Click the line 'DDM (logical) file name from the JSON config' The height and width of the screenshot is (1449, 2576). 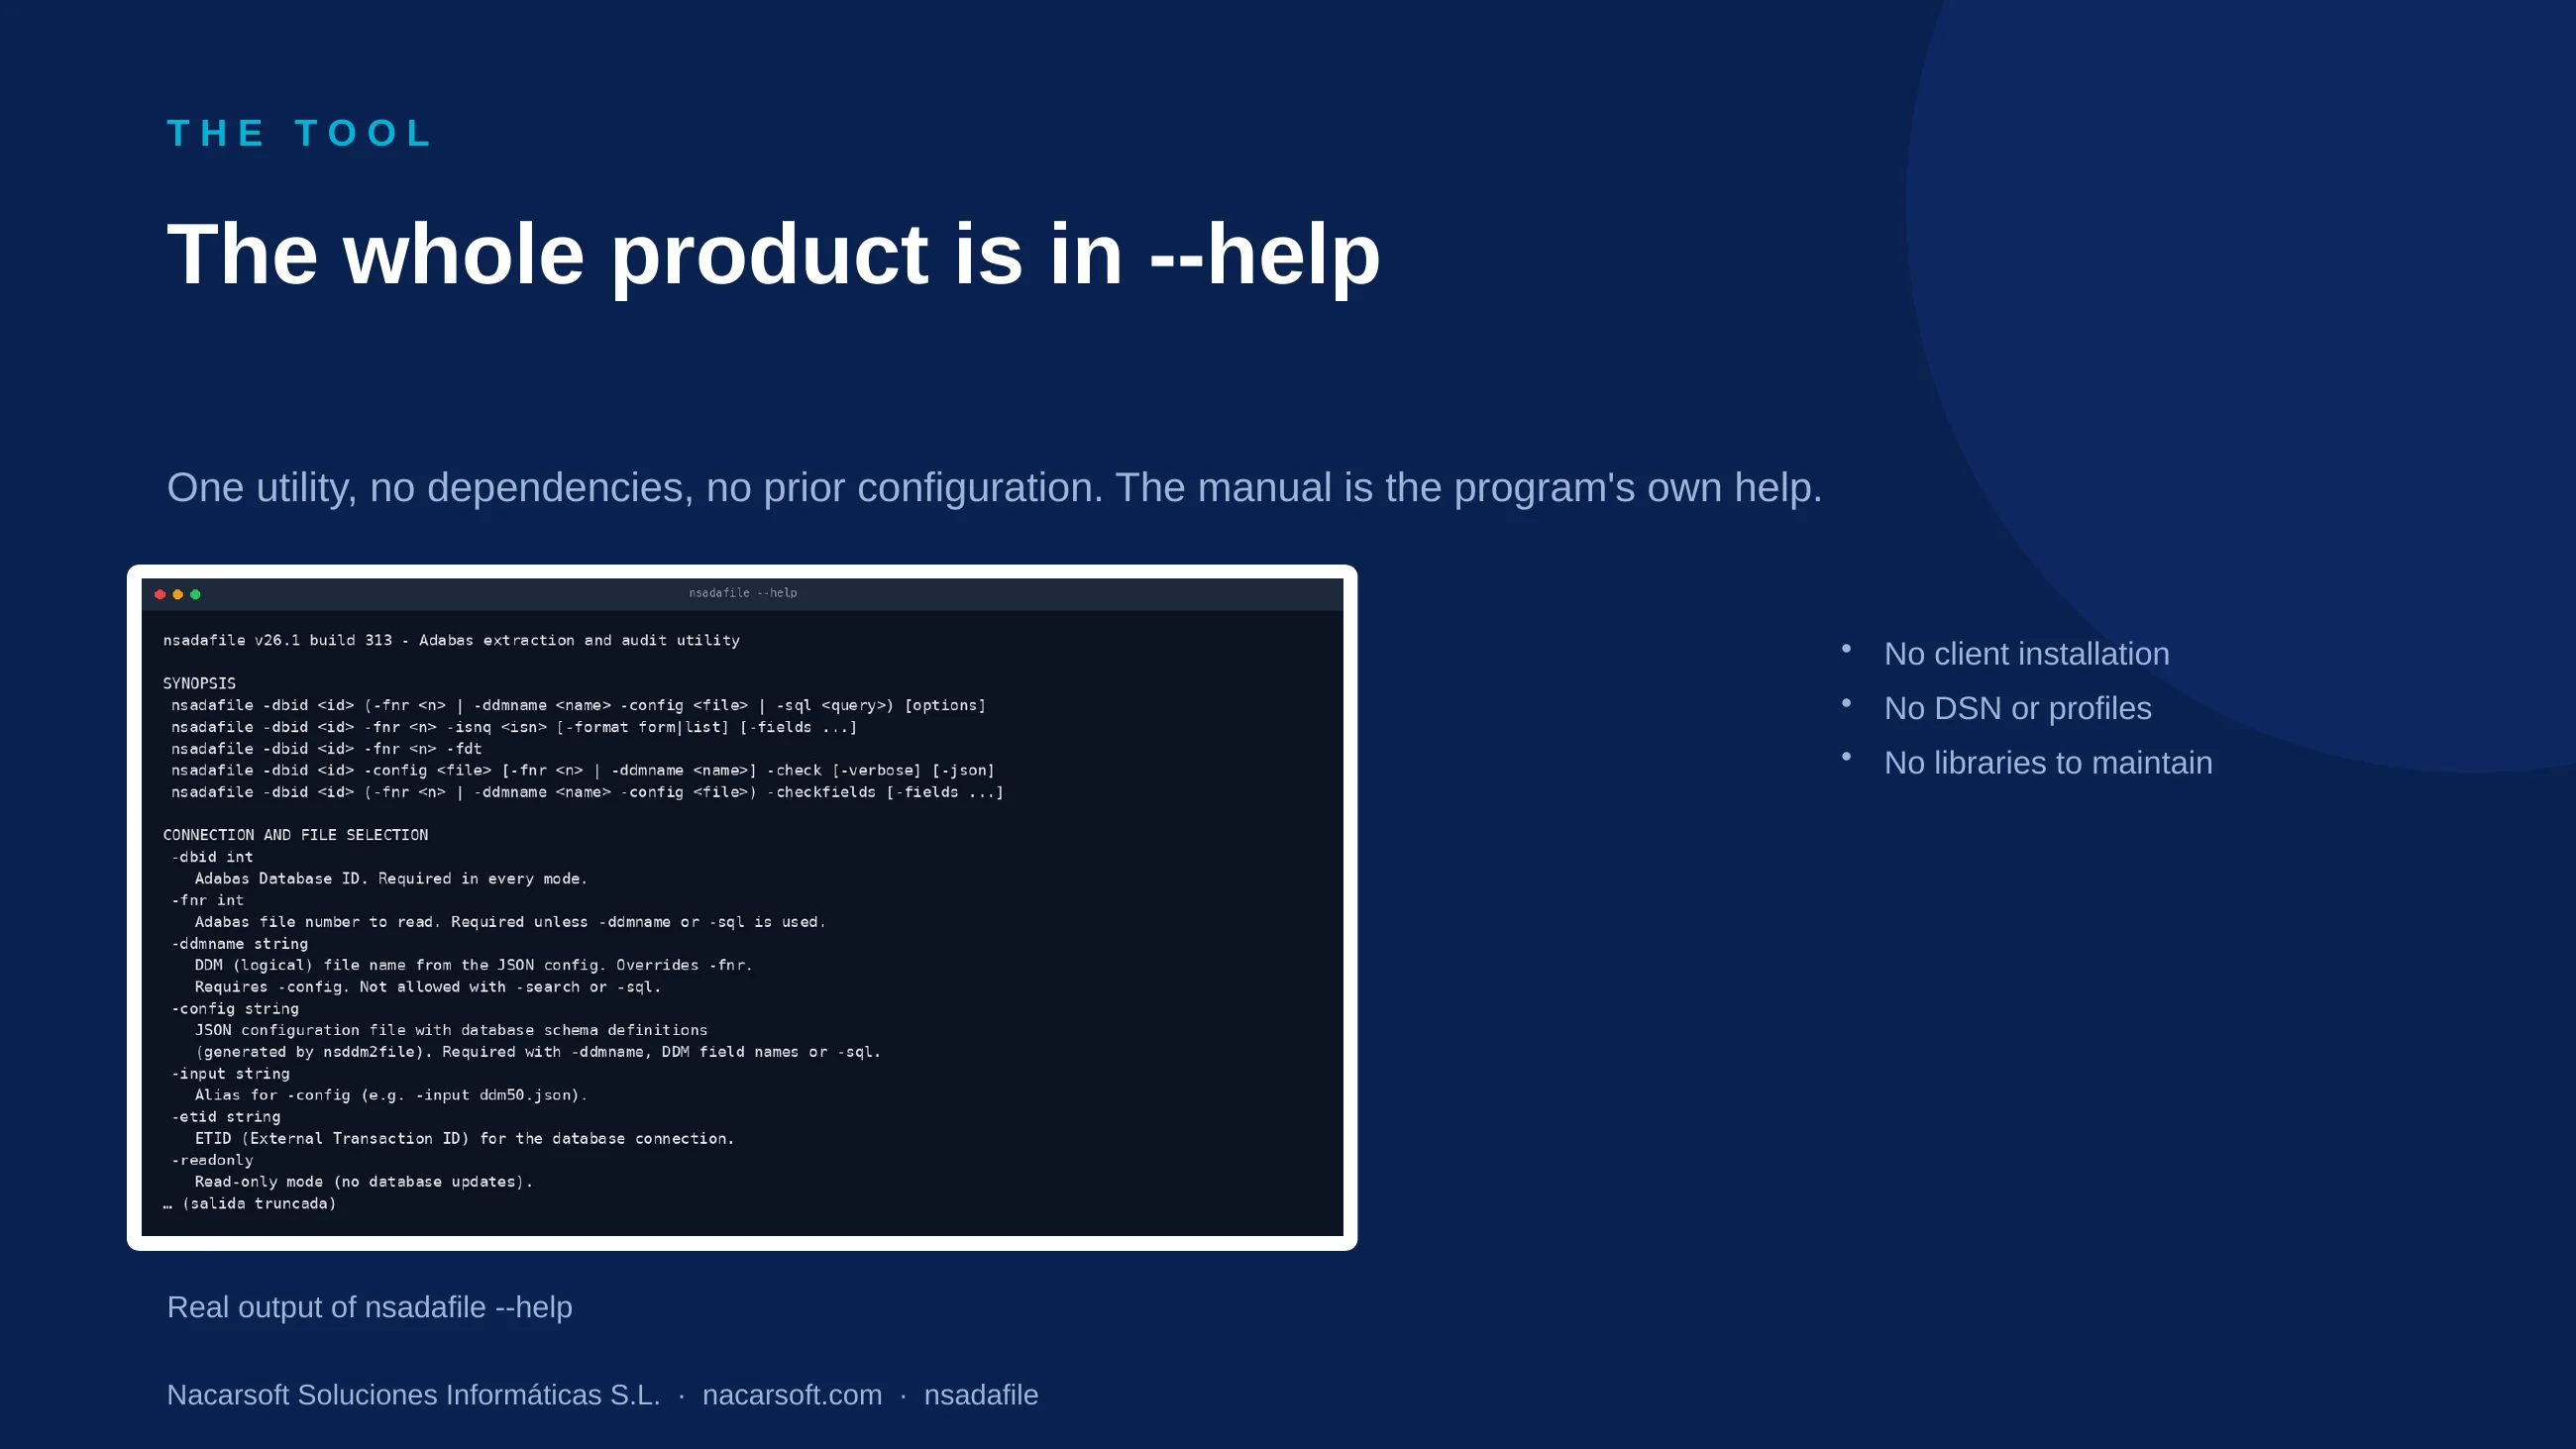click(x=473, y=965)
